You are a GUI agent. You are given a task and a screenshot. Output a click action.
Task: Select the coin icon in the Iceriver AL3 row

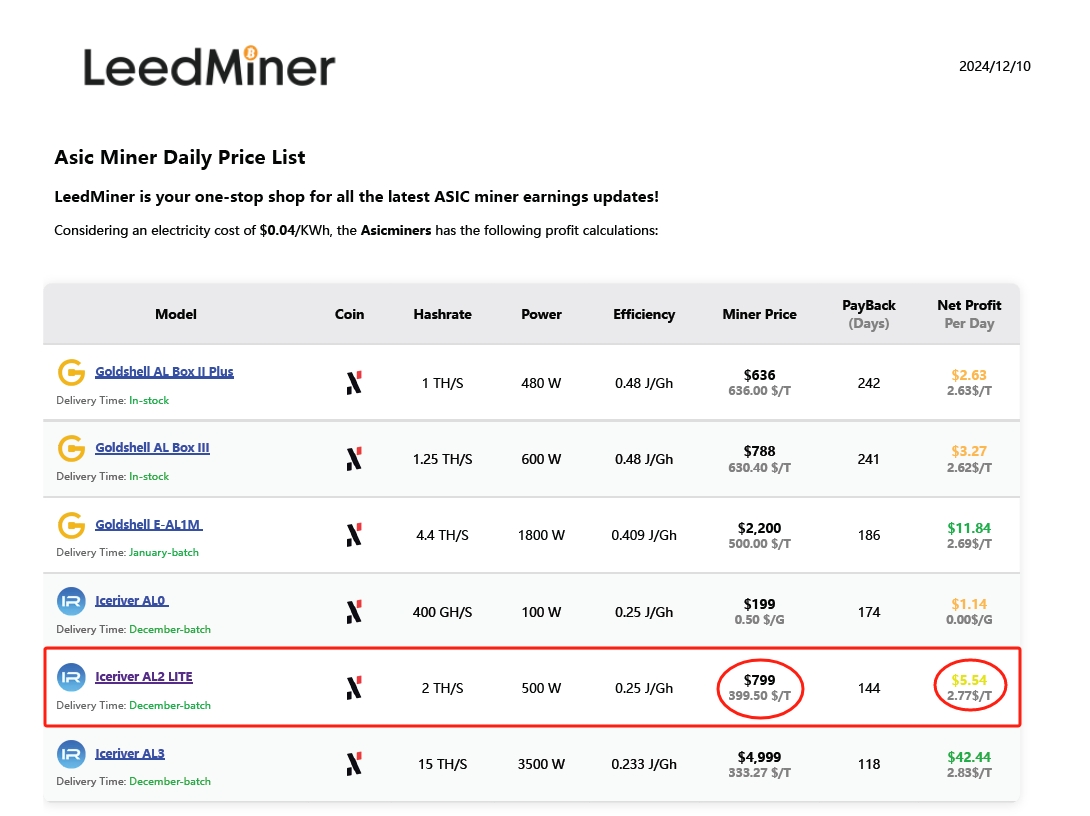353,764
